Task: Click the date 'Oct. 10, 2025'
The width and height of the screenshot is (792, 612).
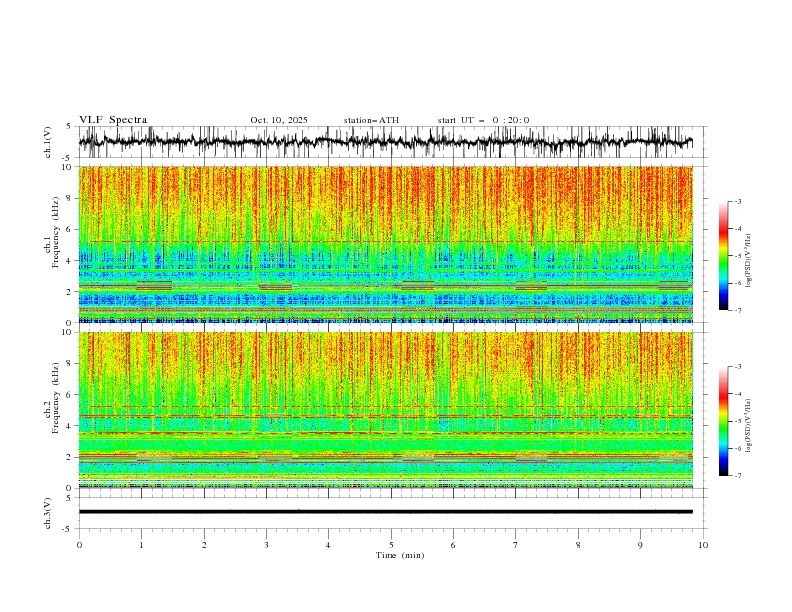Action: pyautogui.click(x=279, y=120)
